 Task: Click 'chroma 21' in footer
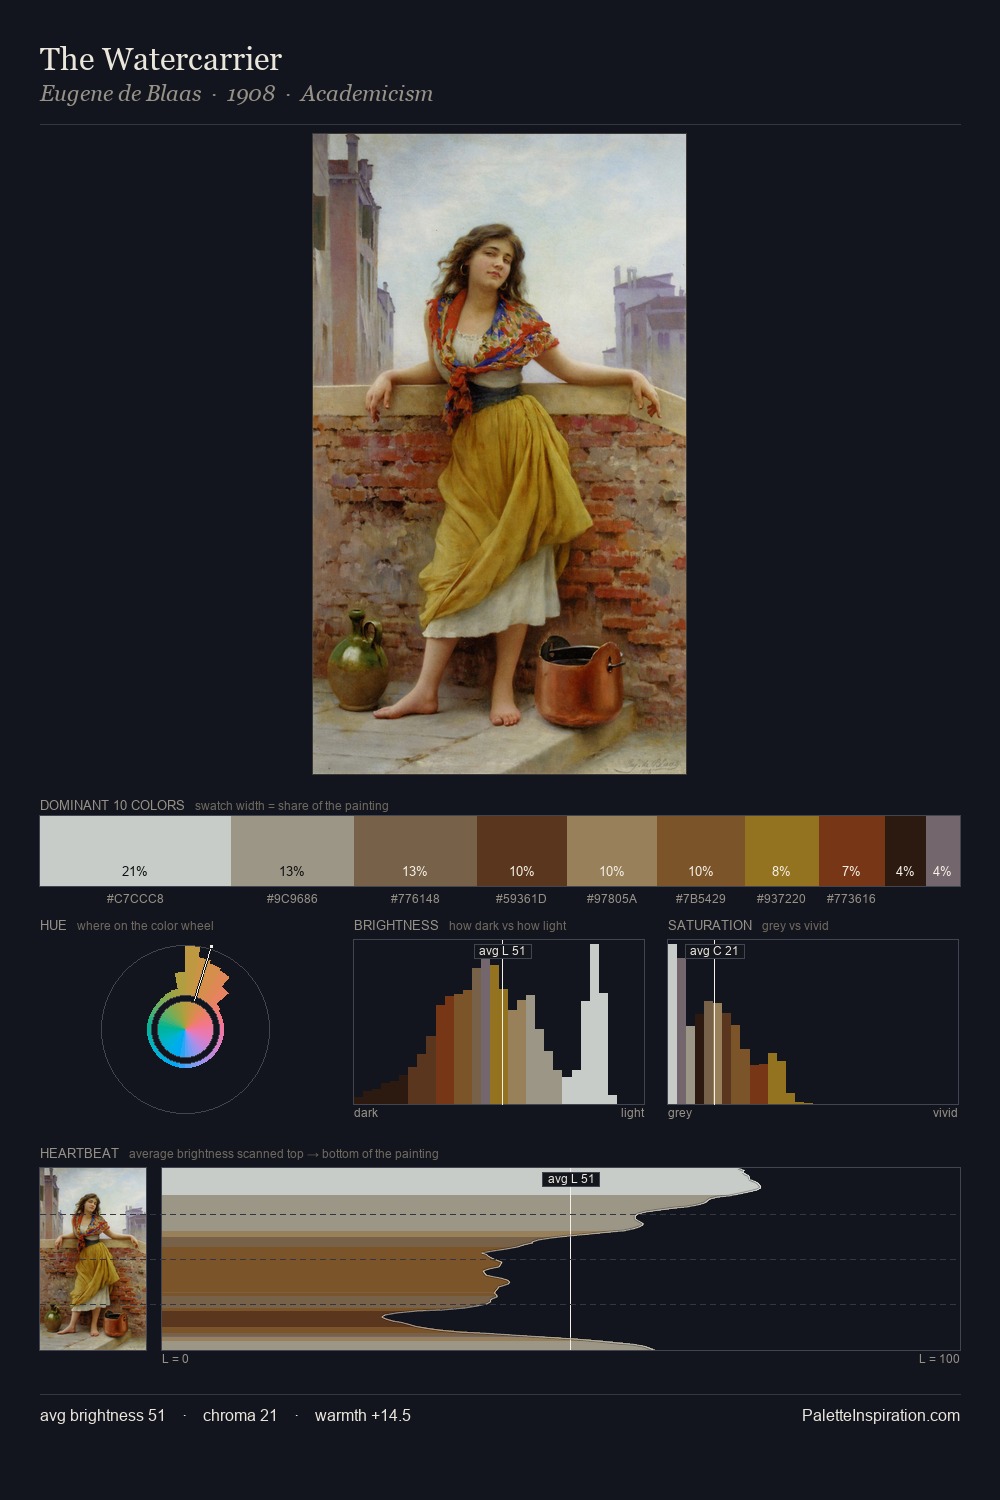tap(240, 1415)
